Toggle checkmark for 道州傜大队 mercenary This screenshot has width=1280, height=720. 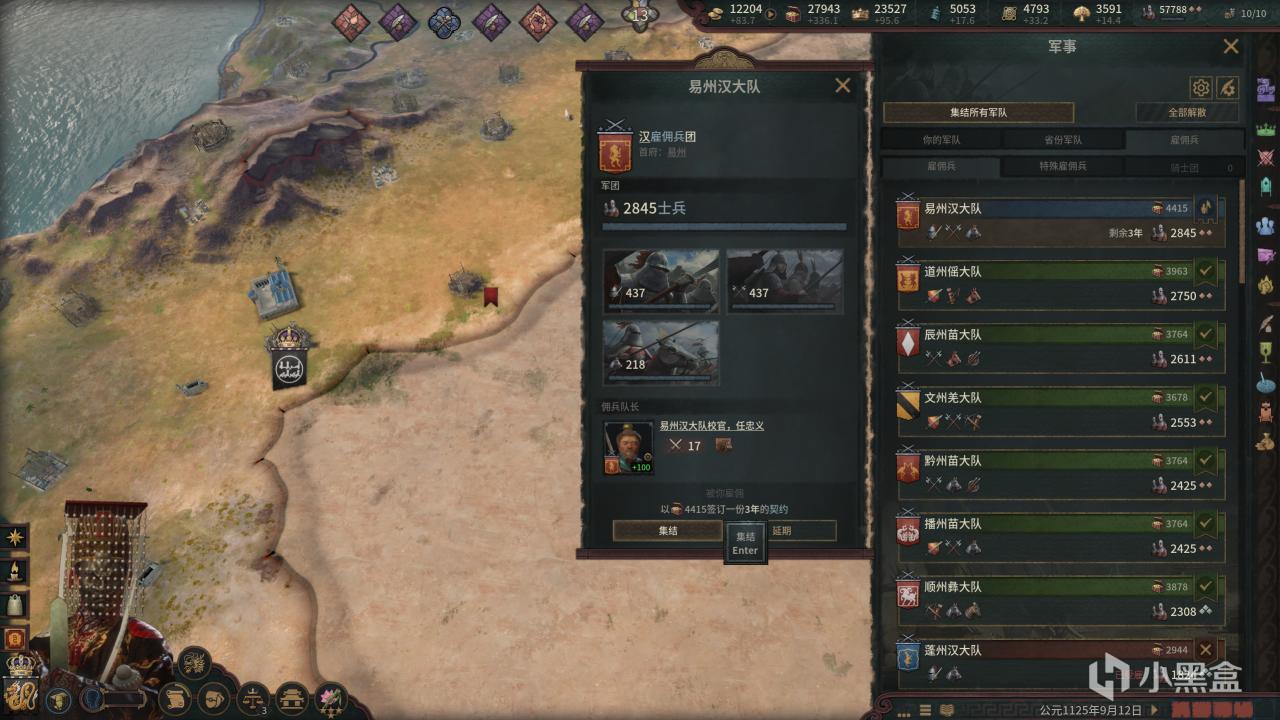click(1207, 271)
